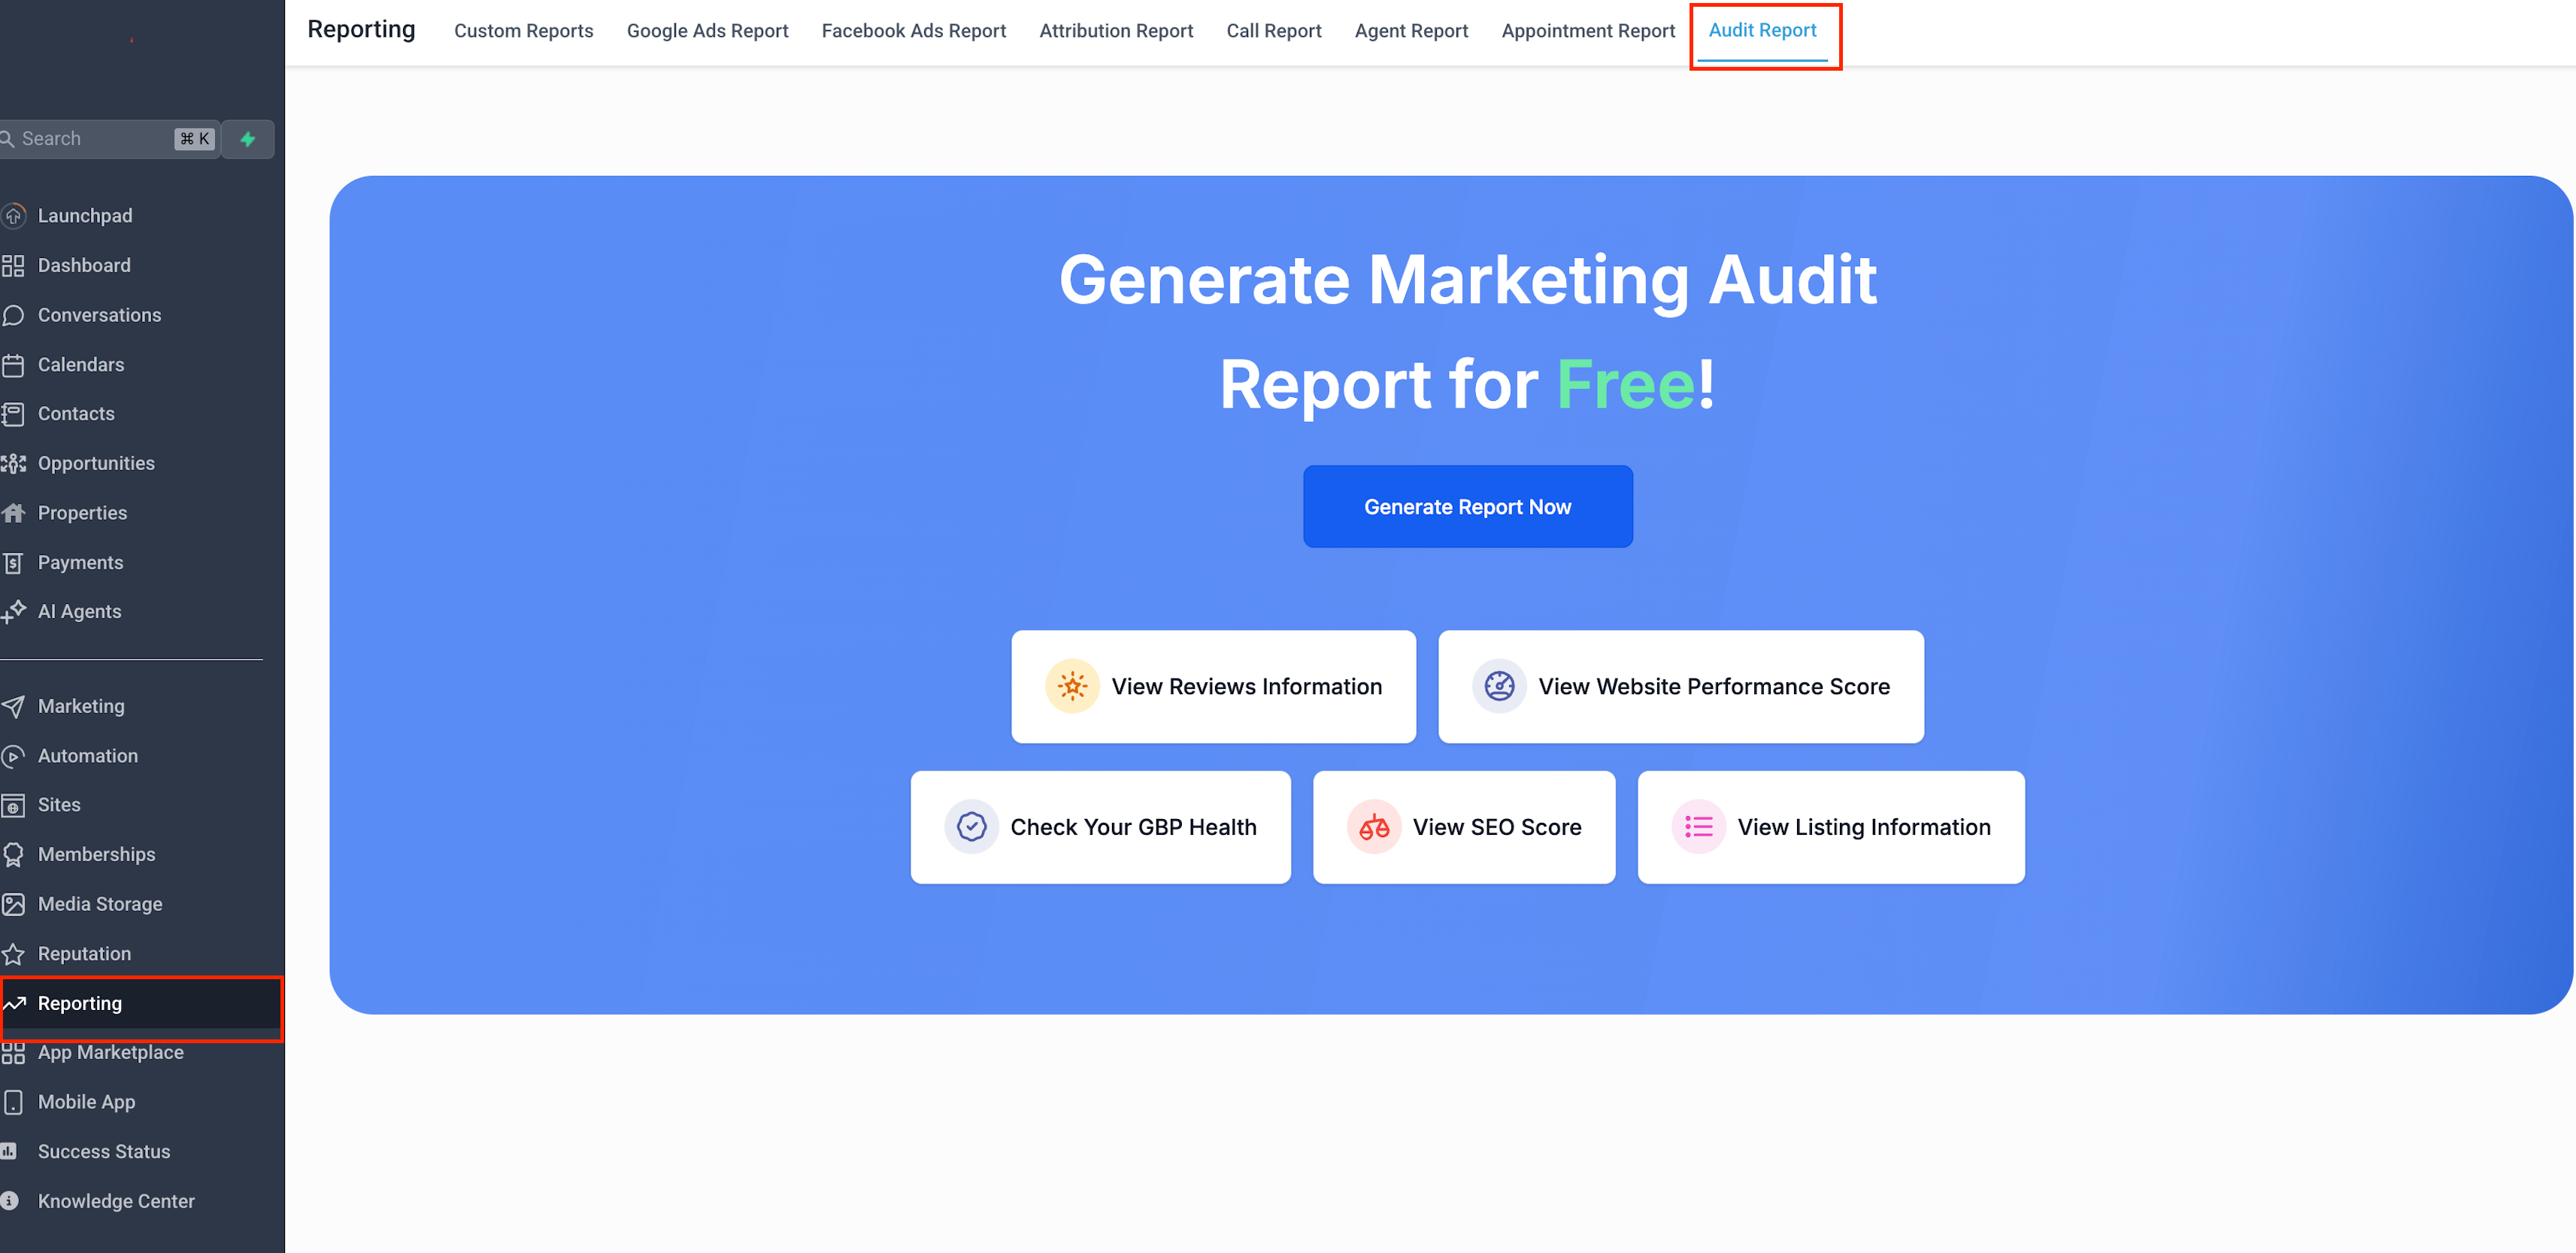Click View Reviews Information card

(1213, 686)
